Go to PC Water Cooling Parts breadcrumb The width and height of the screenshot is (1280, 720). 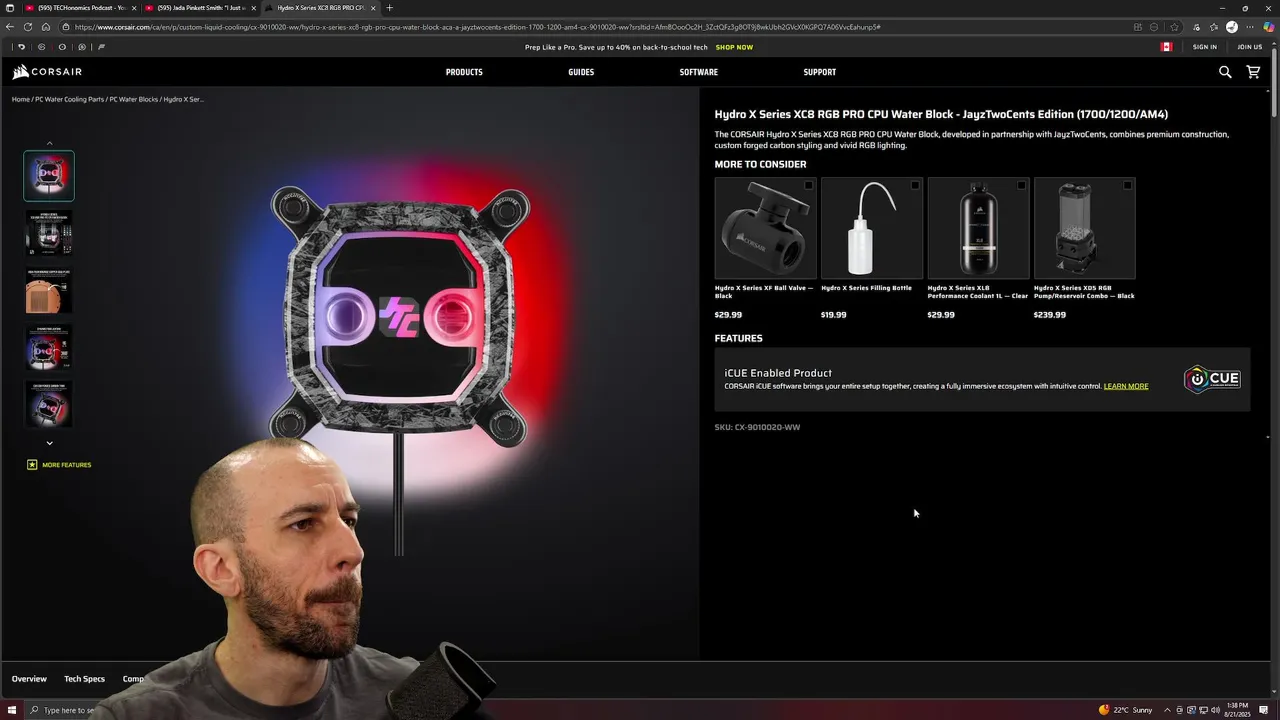point(69,99)
